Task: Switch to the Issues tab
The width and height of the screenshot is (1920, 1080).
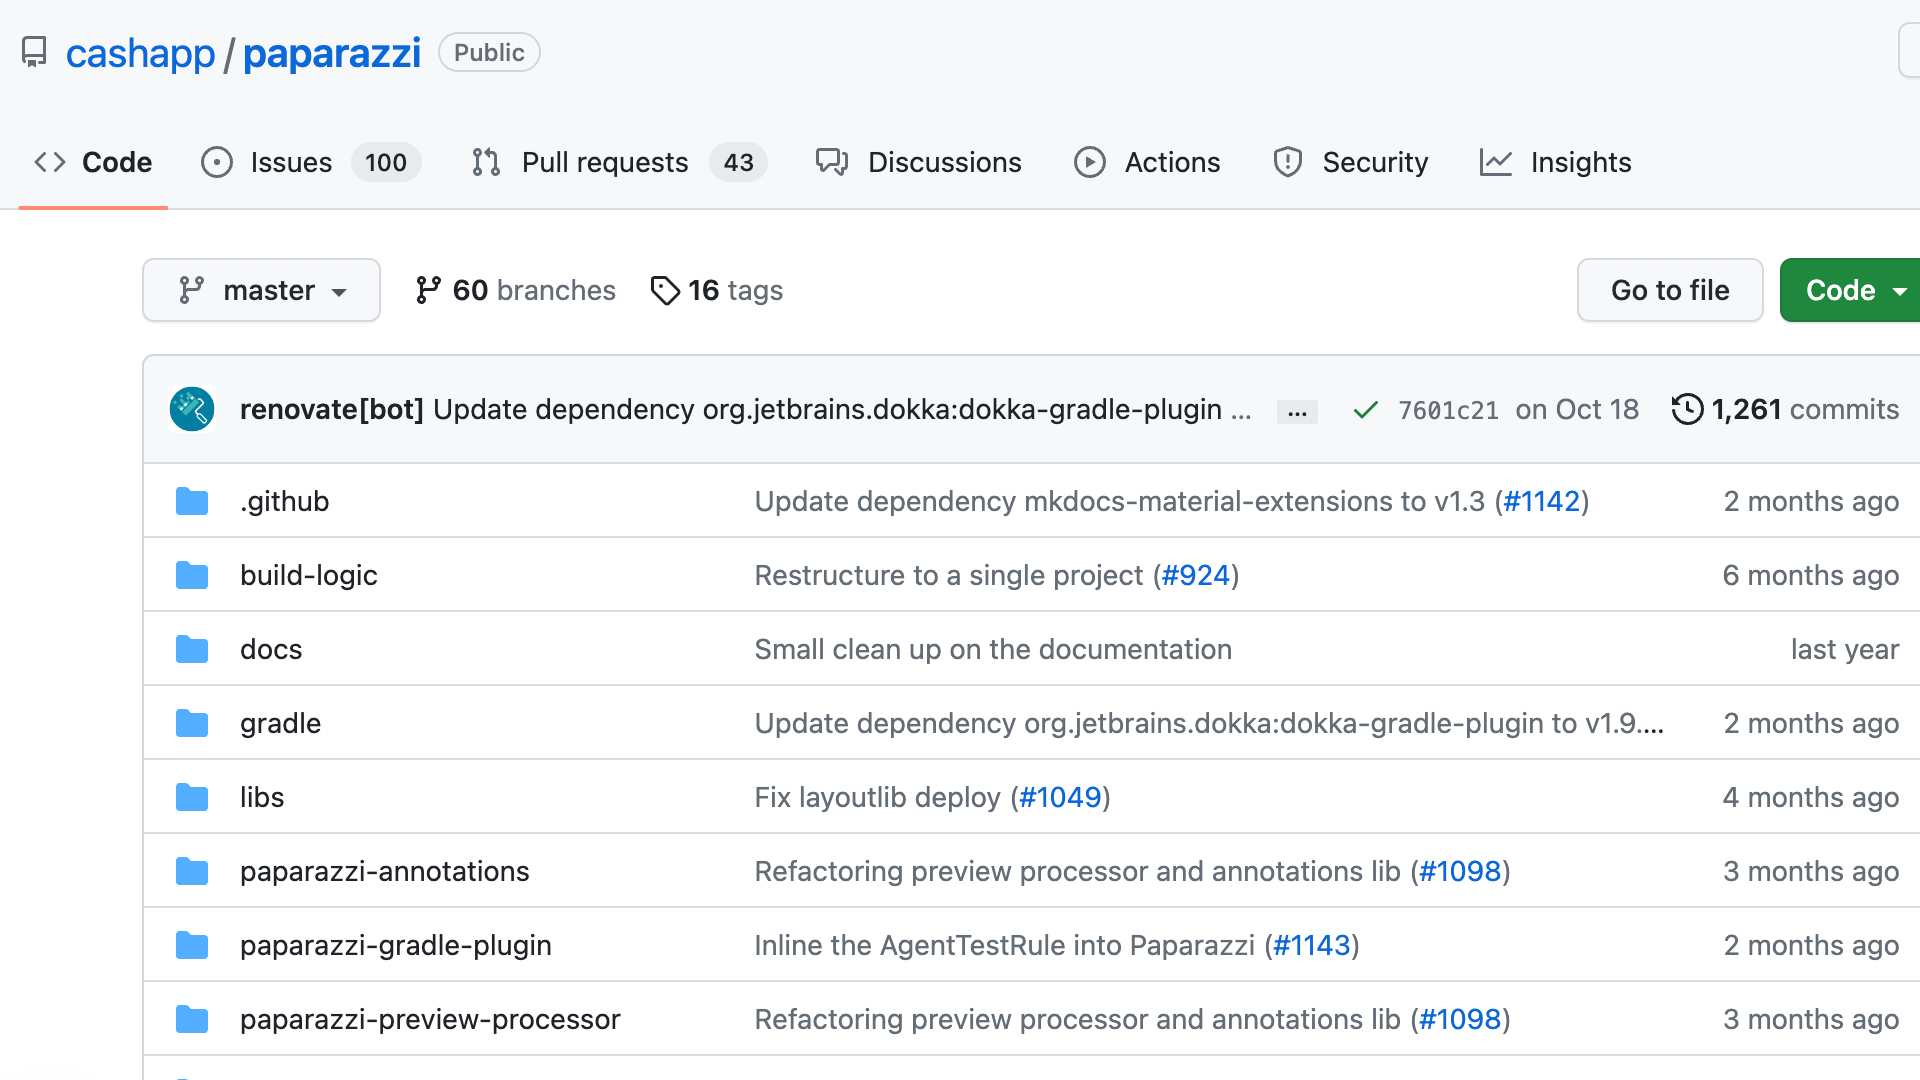Action: coord(290,162)
